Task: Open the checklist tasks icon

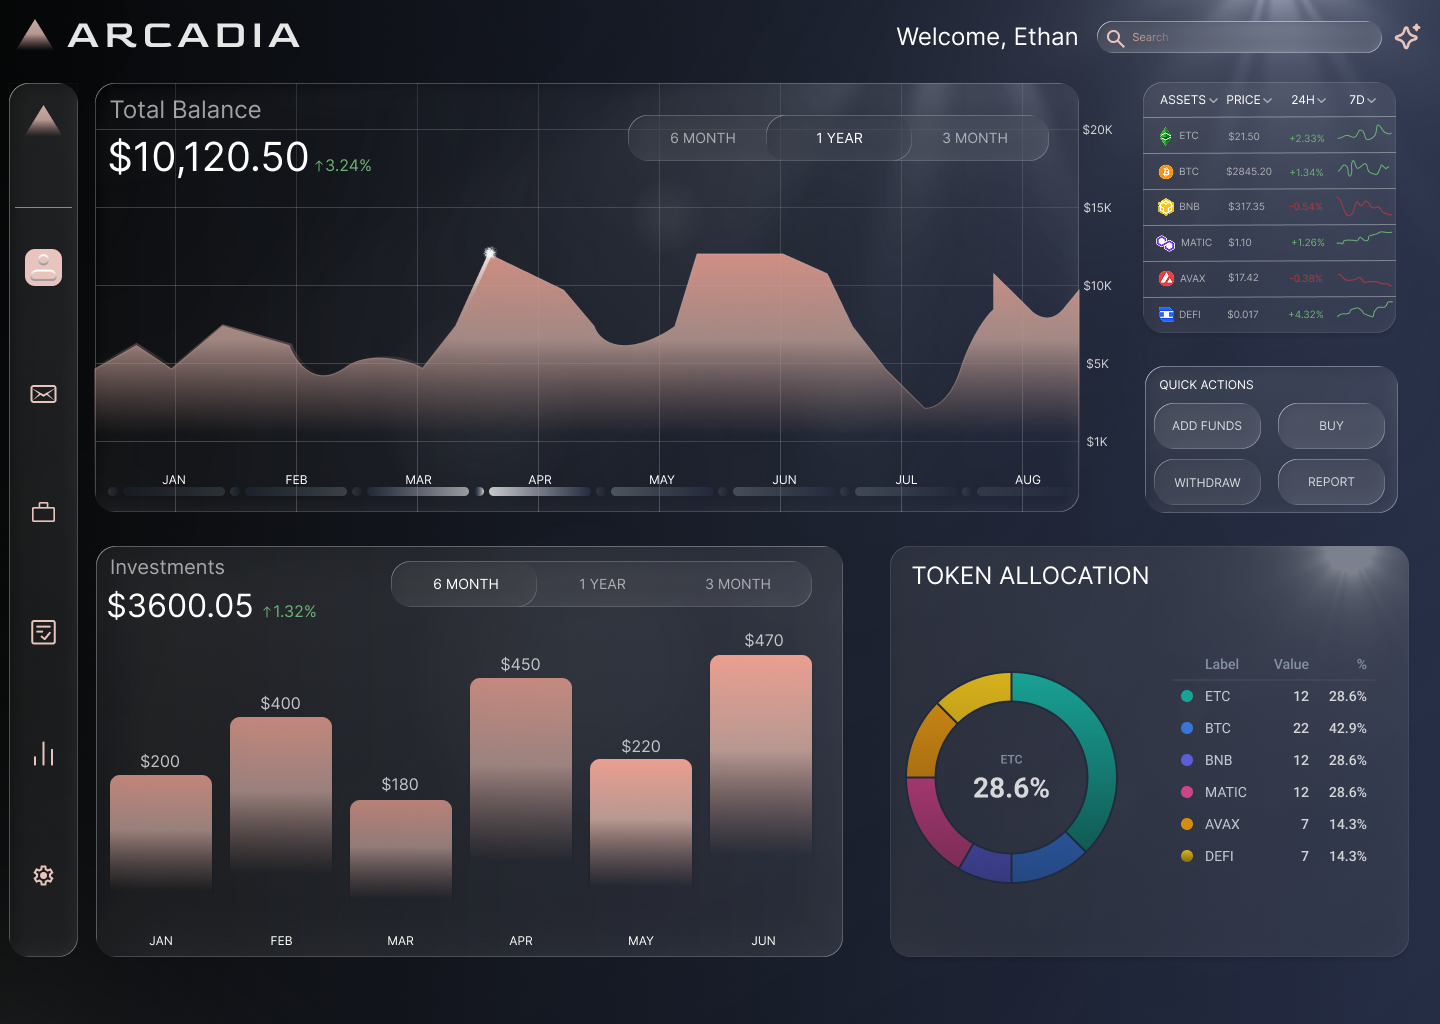Action: 43,632
